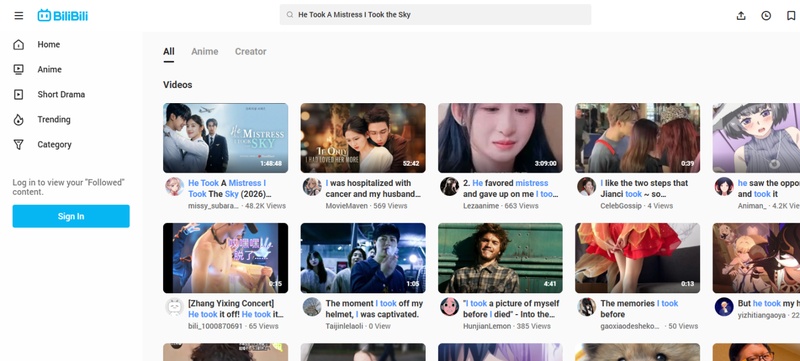Click 'gaoxiaodesheko... · 50 Views' text

click(649, 326)
